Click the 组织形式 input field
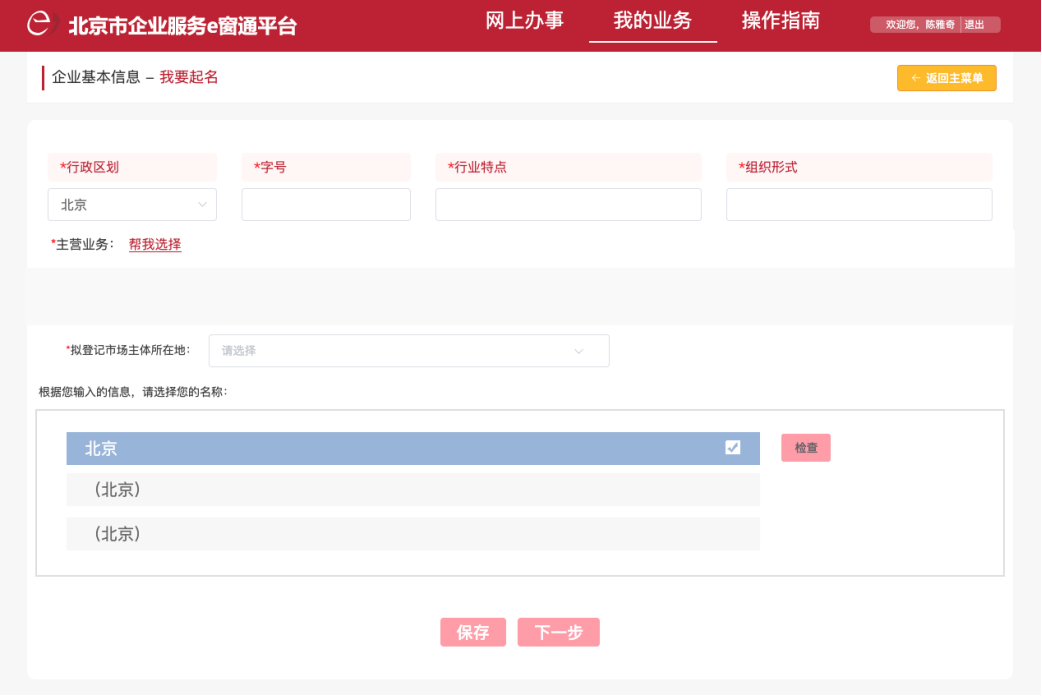 (x=859, y=205)
